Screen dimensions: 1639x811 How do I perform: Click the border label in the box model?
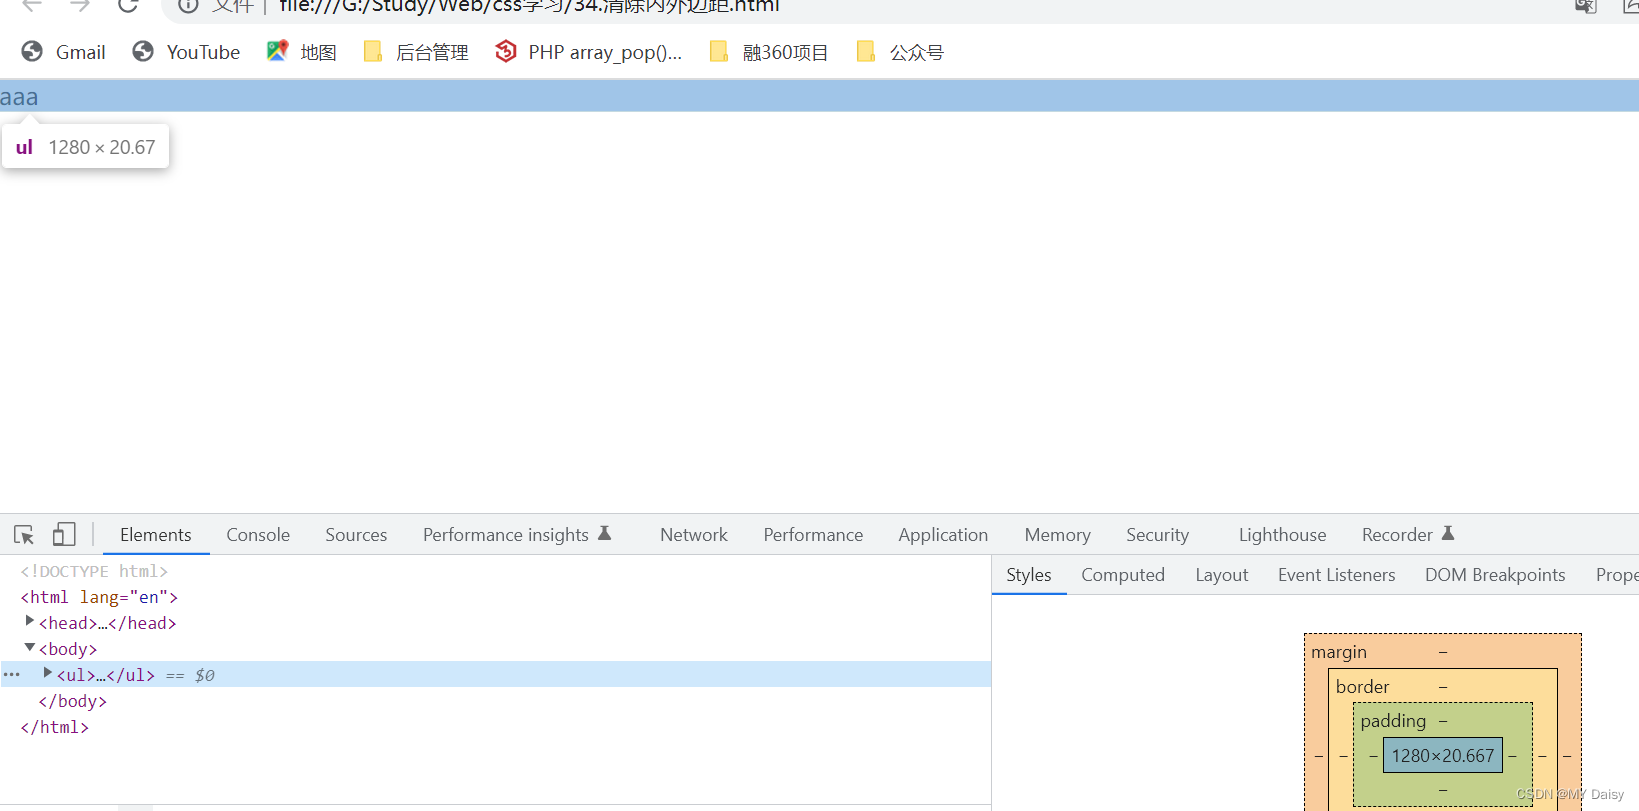click(1363, 687)
